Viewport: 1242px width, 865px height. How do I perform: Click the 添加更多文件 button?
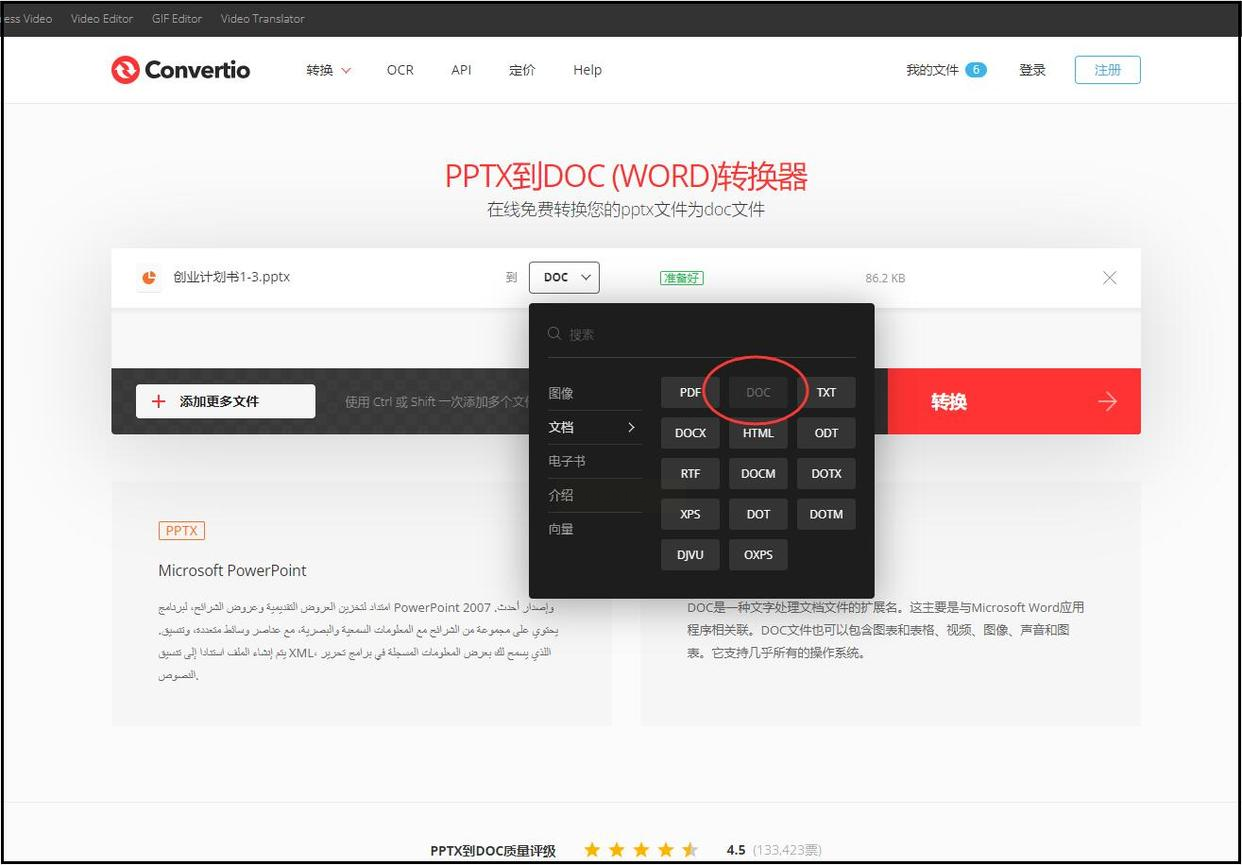click(225, 401)
